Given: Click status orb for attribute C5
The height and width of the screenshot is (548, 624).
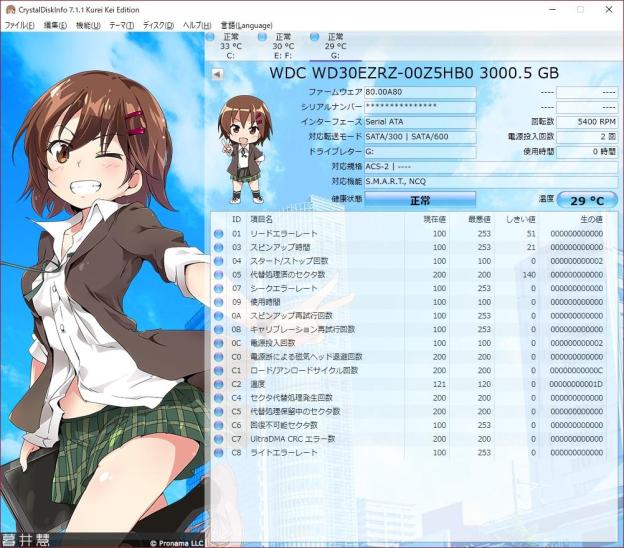Looking at the screenshot, I should point(218,411).
